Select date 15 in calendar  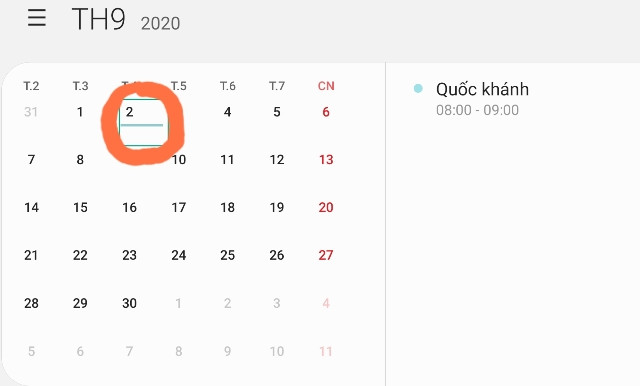click(x=80, y=207)
